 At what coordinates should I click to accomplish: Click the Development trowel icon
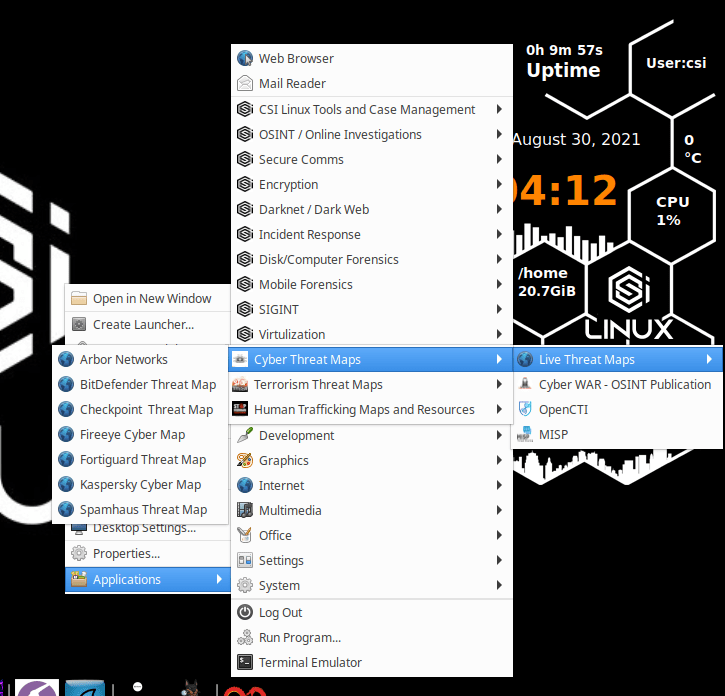(245, 435)
